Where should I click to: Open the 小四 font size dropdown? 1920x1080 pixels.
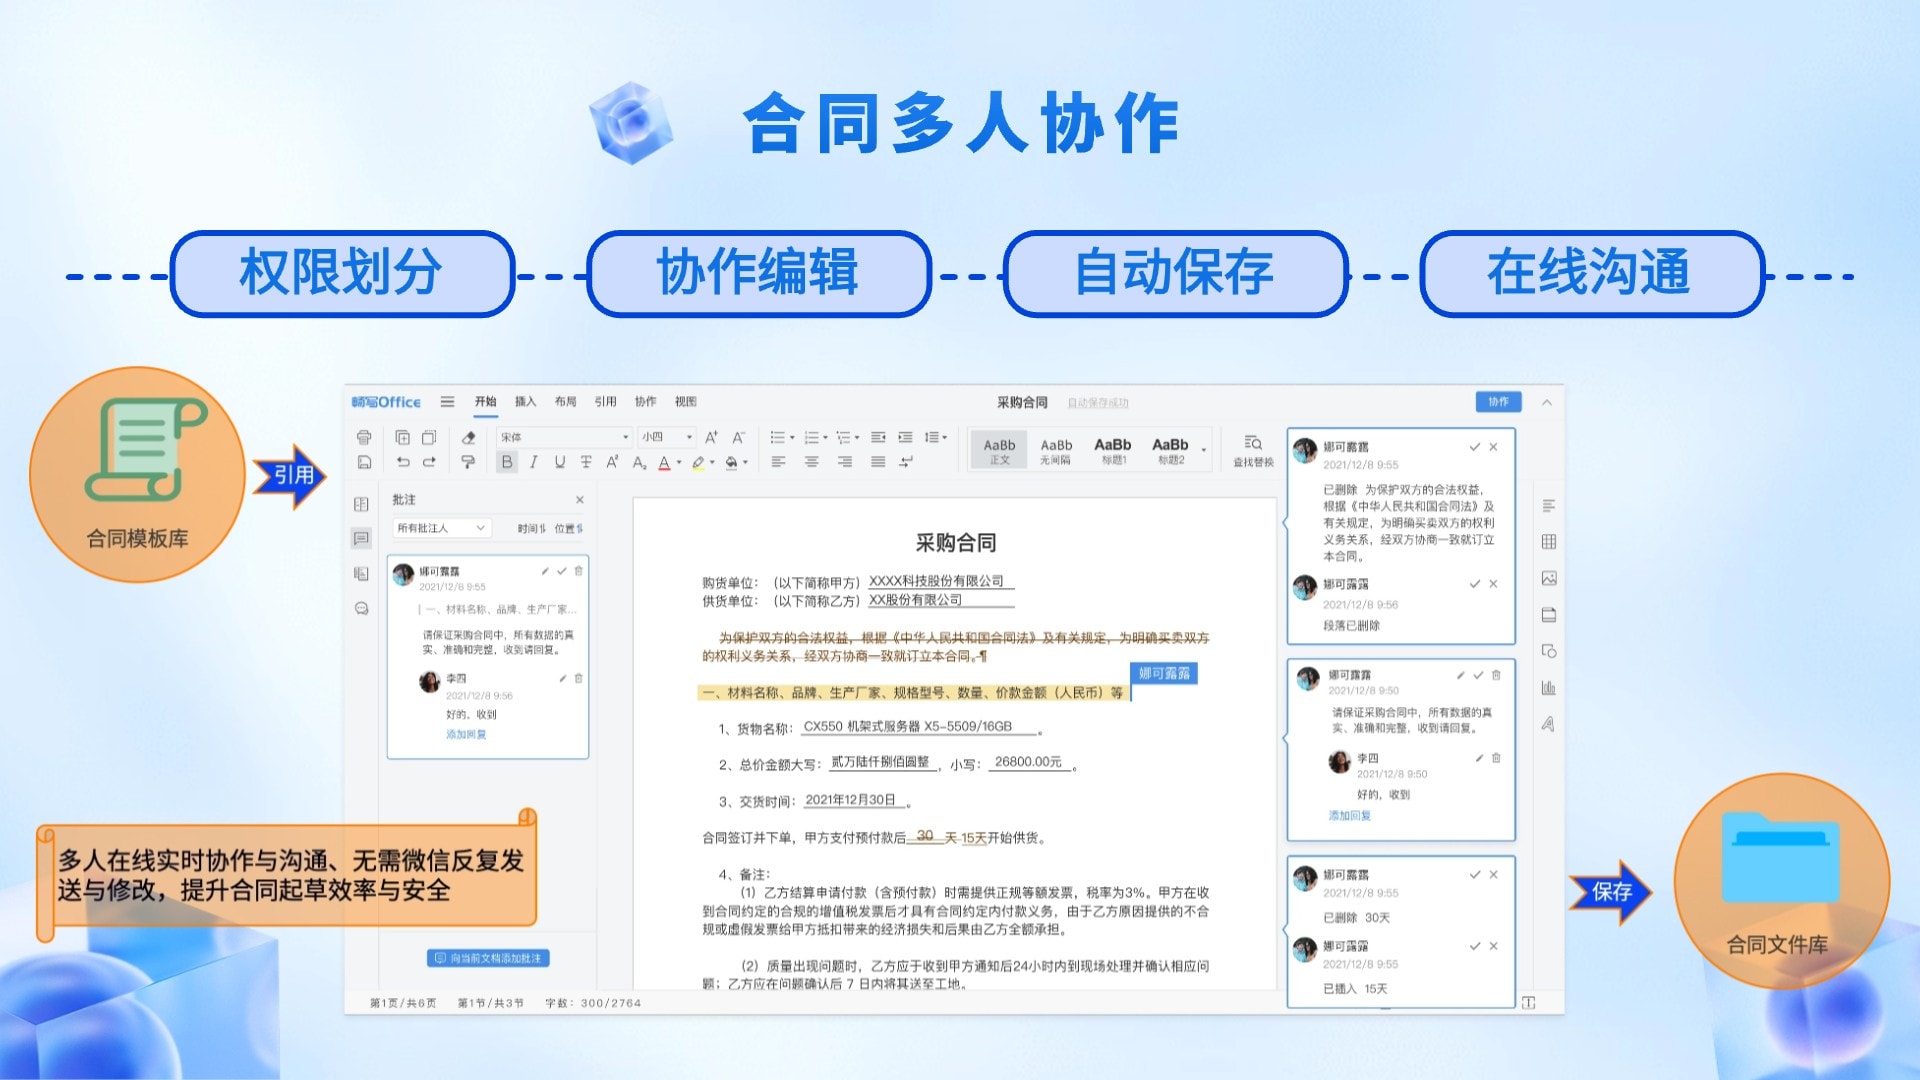point(667,437)
